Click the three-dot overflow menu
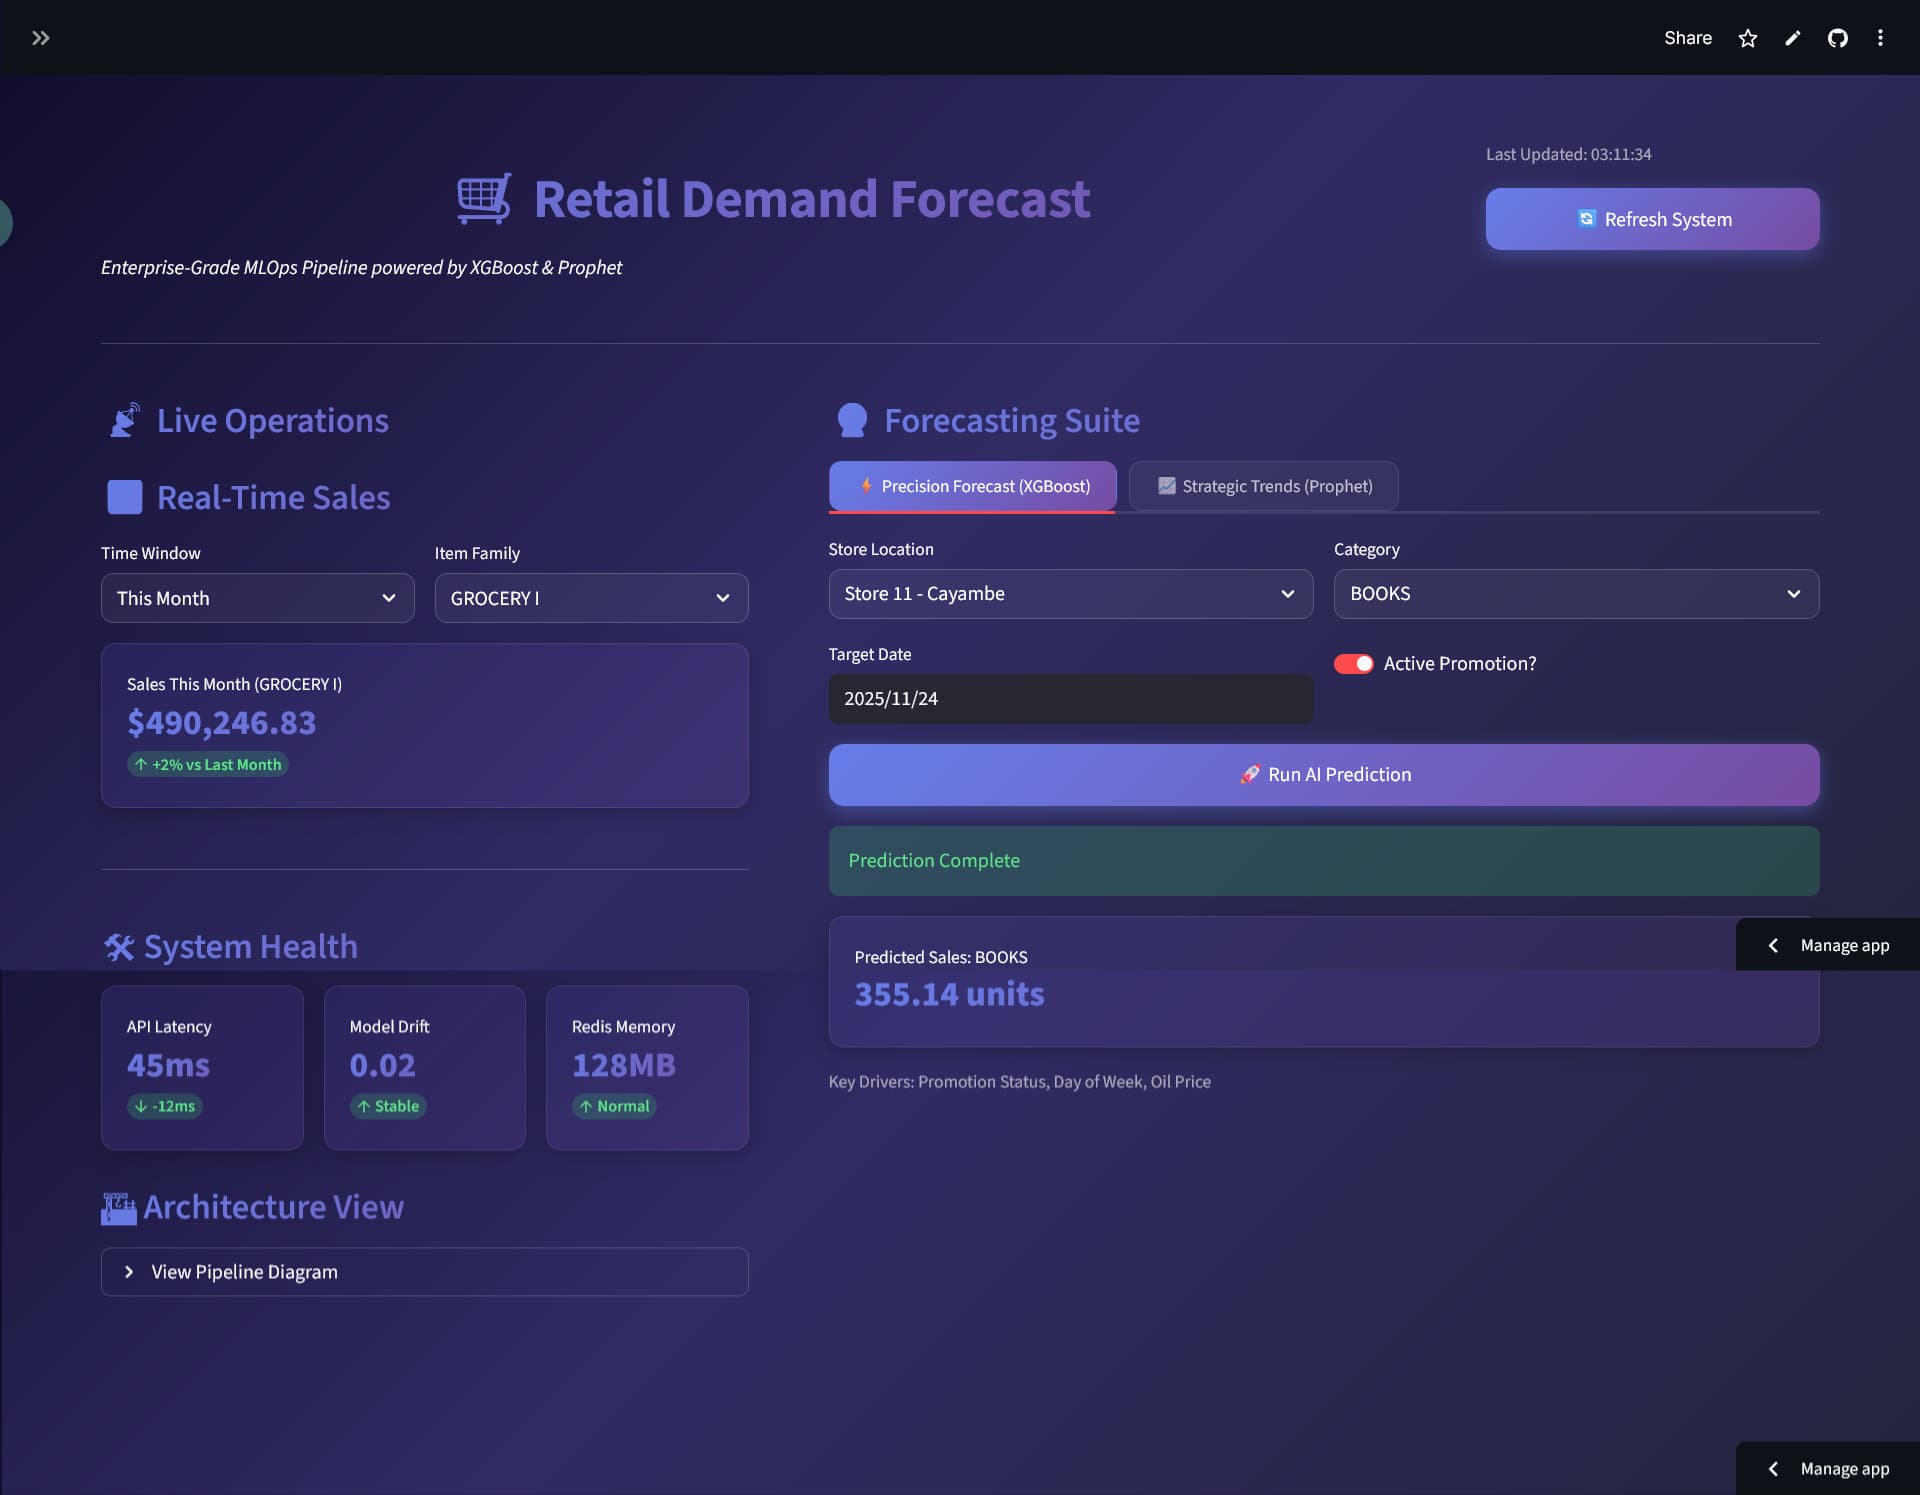This screenshot has width=1920, height=1495. [1880, 37]
